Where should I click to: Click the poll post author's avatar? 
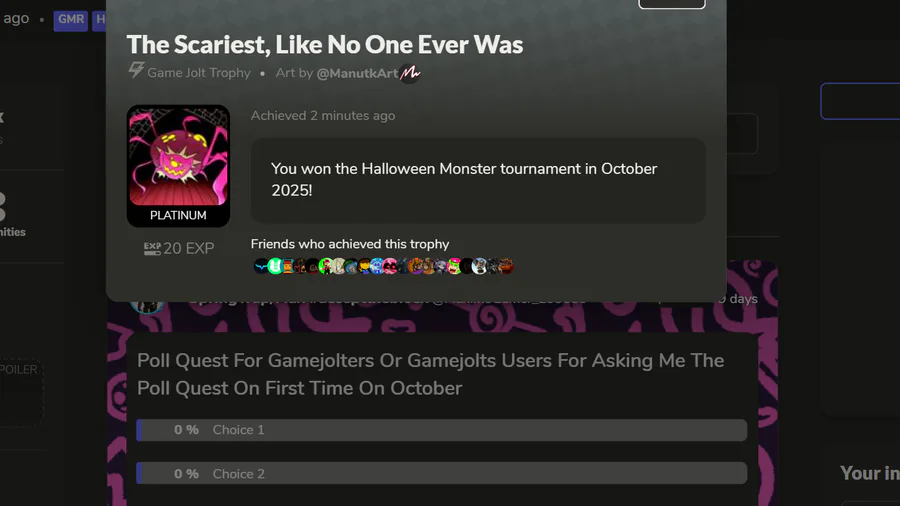(147, 302)
